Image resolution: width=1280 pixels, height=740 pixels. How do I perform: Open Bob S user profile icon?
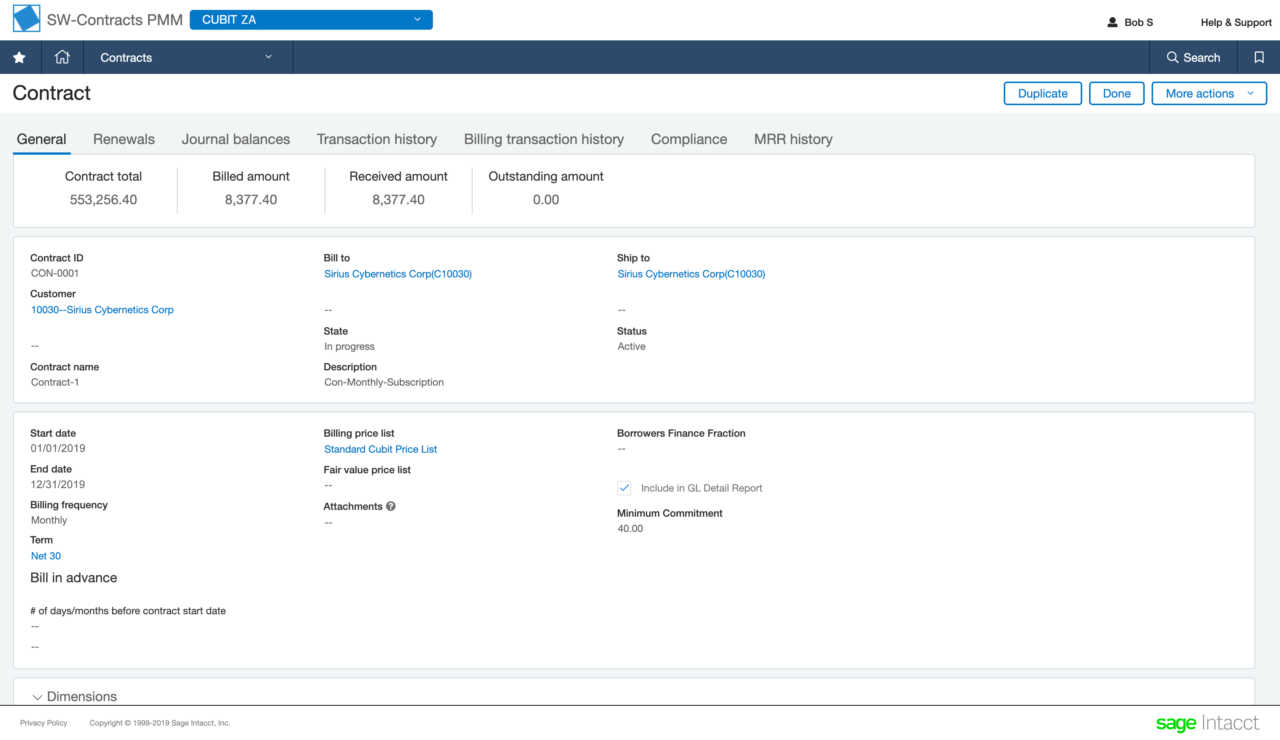coord(1113,22)
